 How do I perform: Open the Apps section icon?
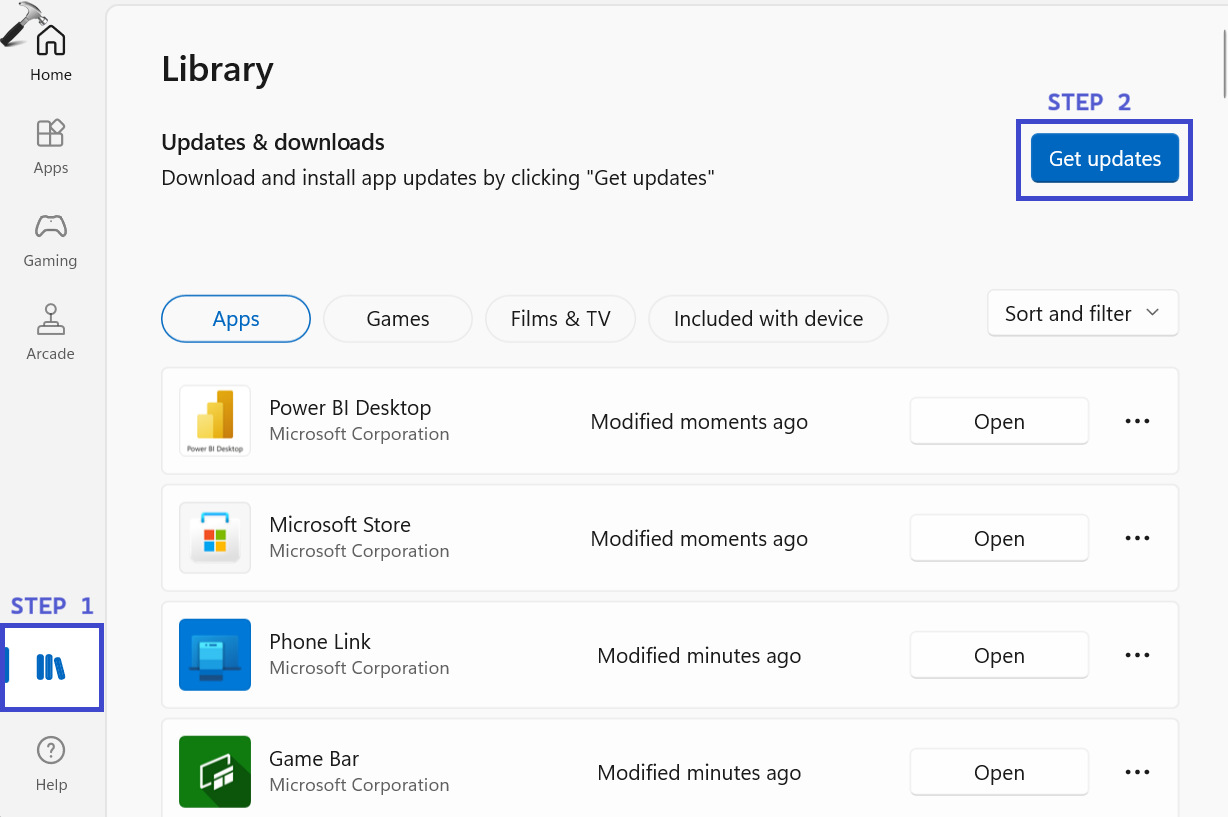point(50,134)
